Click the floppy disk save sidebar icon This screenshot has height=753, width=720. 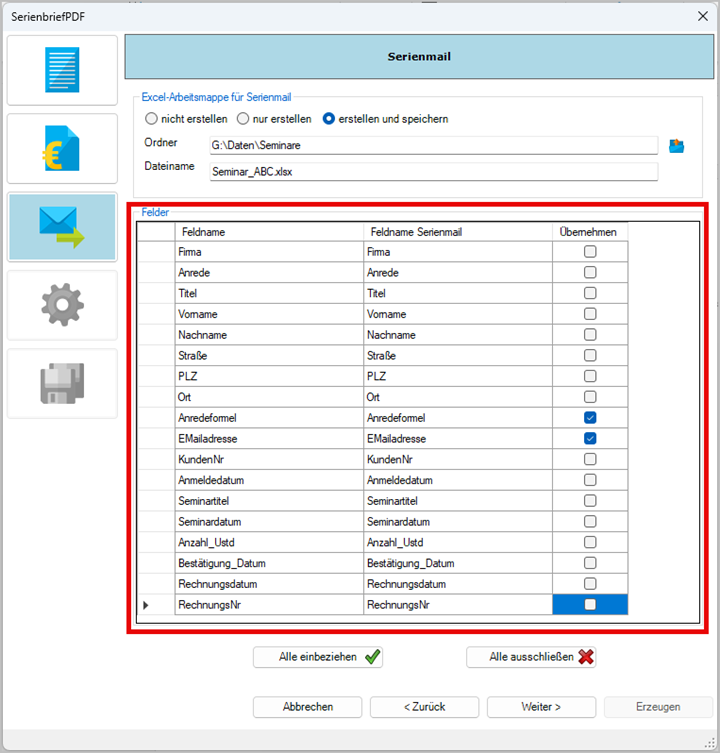click(x=62, y=383)
